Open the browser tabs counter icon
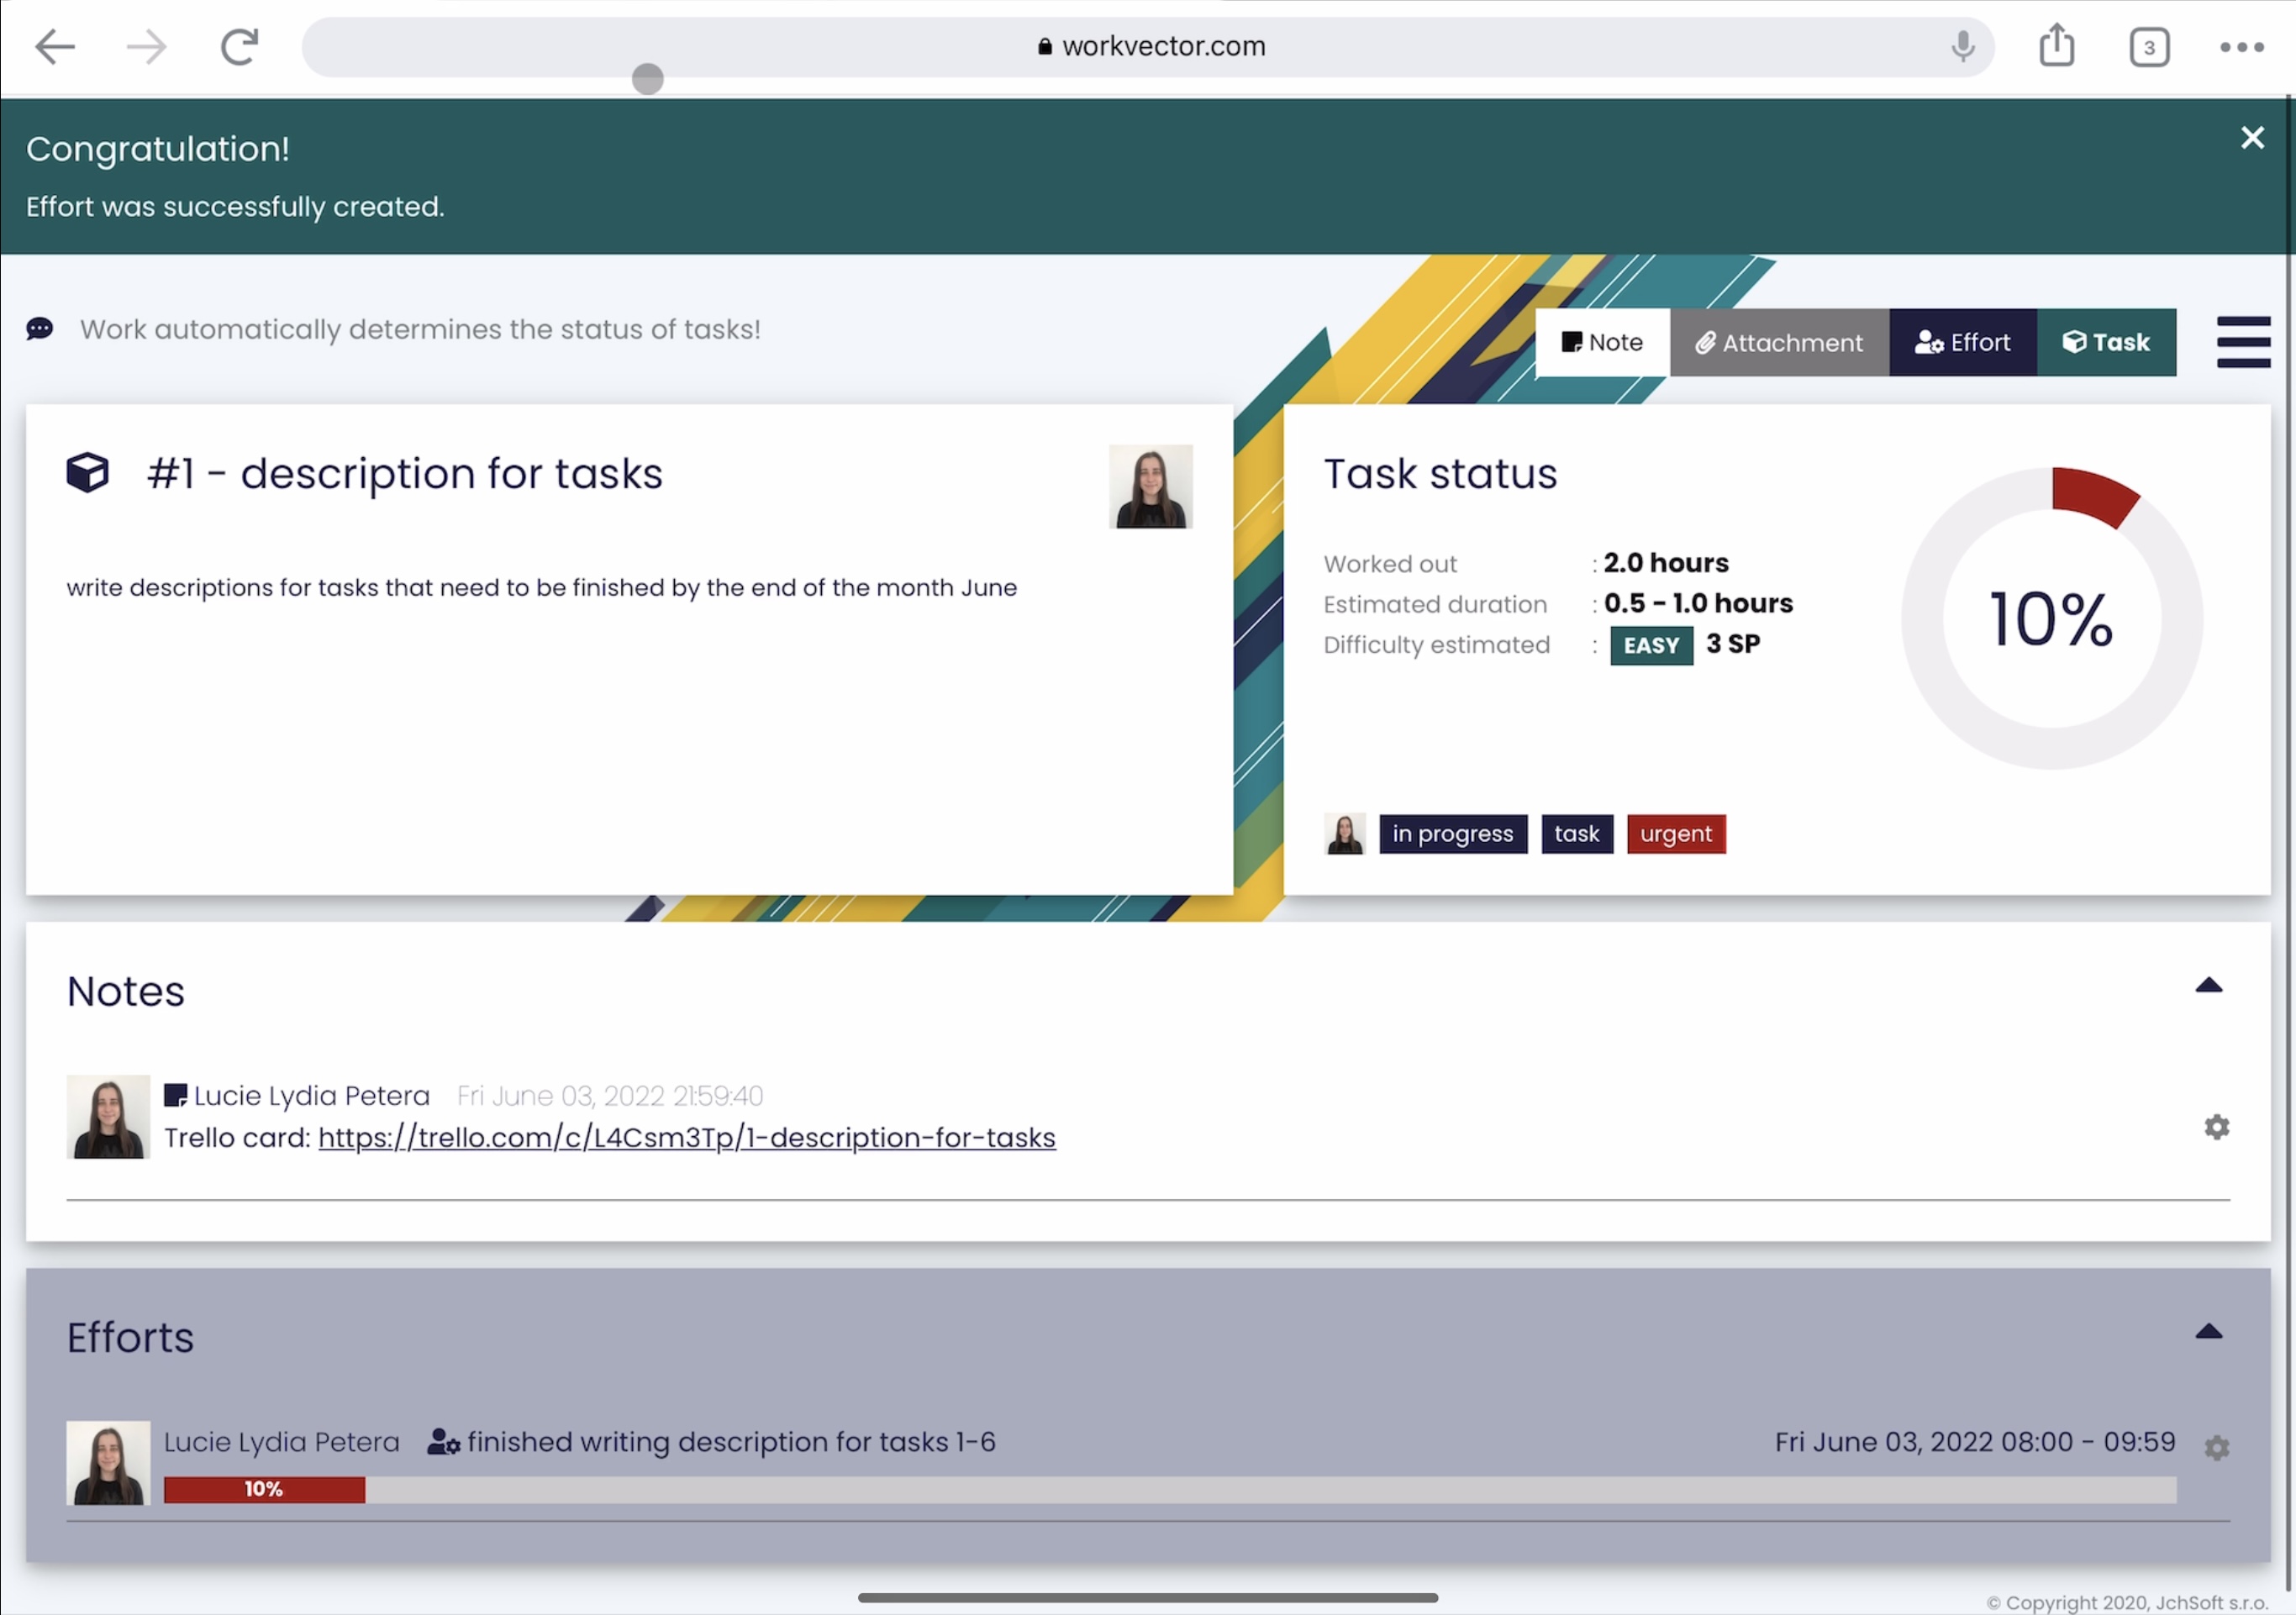 [2149, 47]
